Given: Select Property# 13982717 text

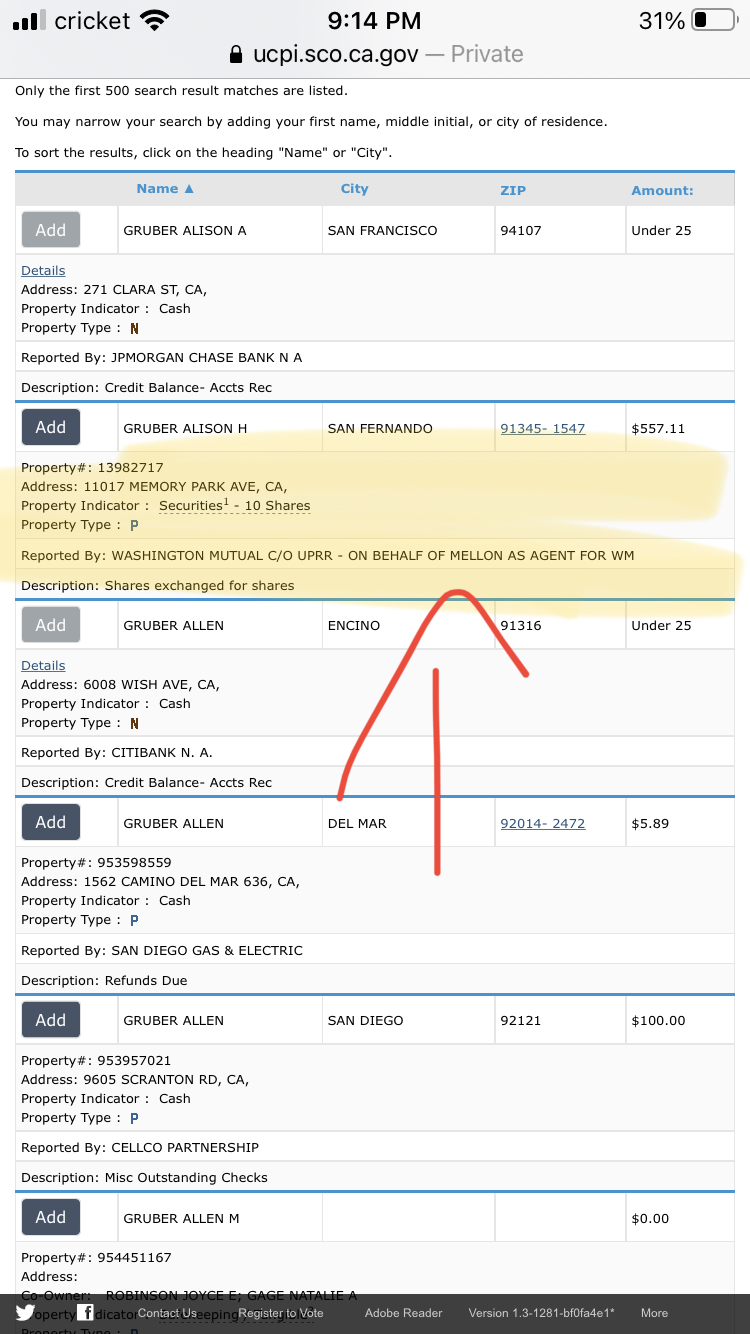Looking at the screenshot, I should coord(92,467).
